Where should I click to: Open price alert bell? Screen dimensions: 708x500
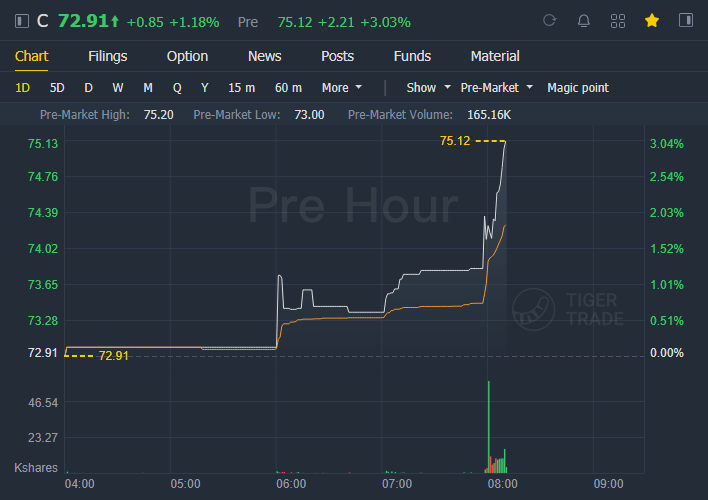[584, 21]
